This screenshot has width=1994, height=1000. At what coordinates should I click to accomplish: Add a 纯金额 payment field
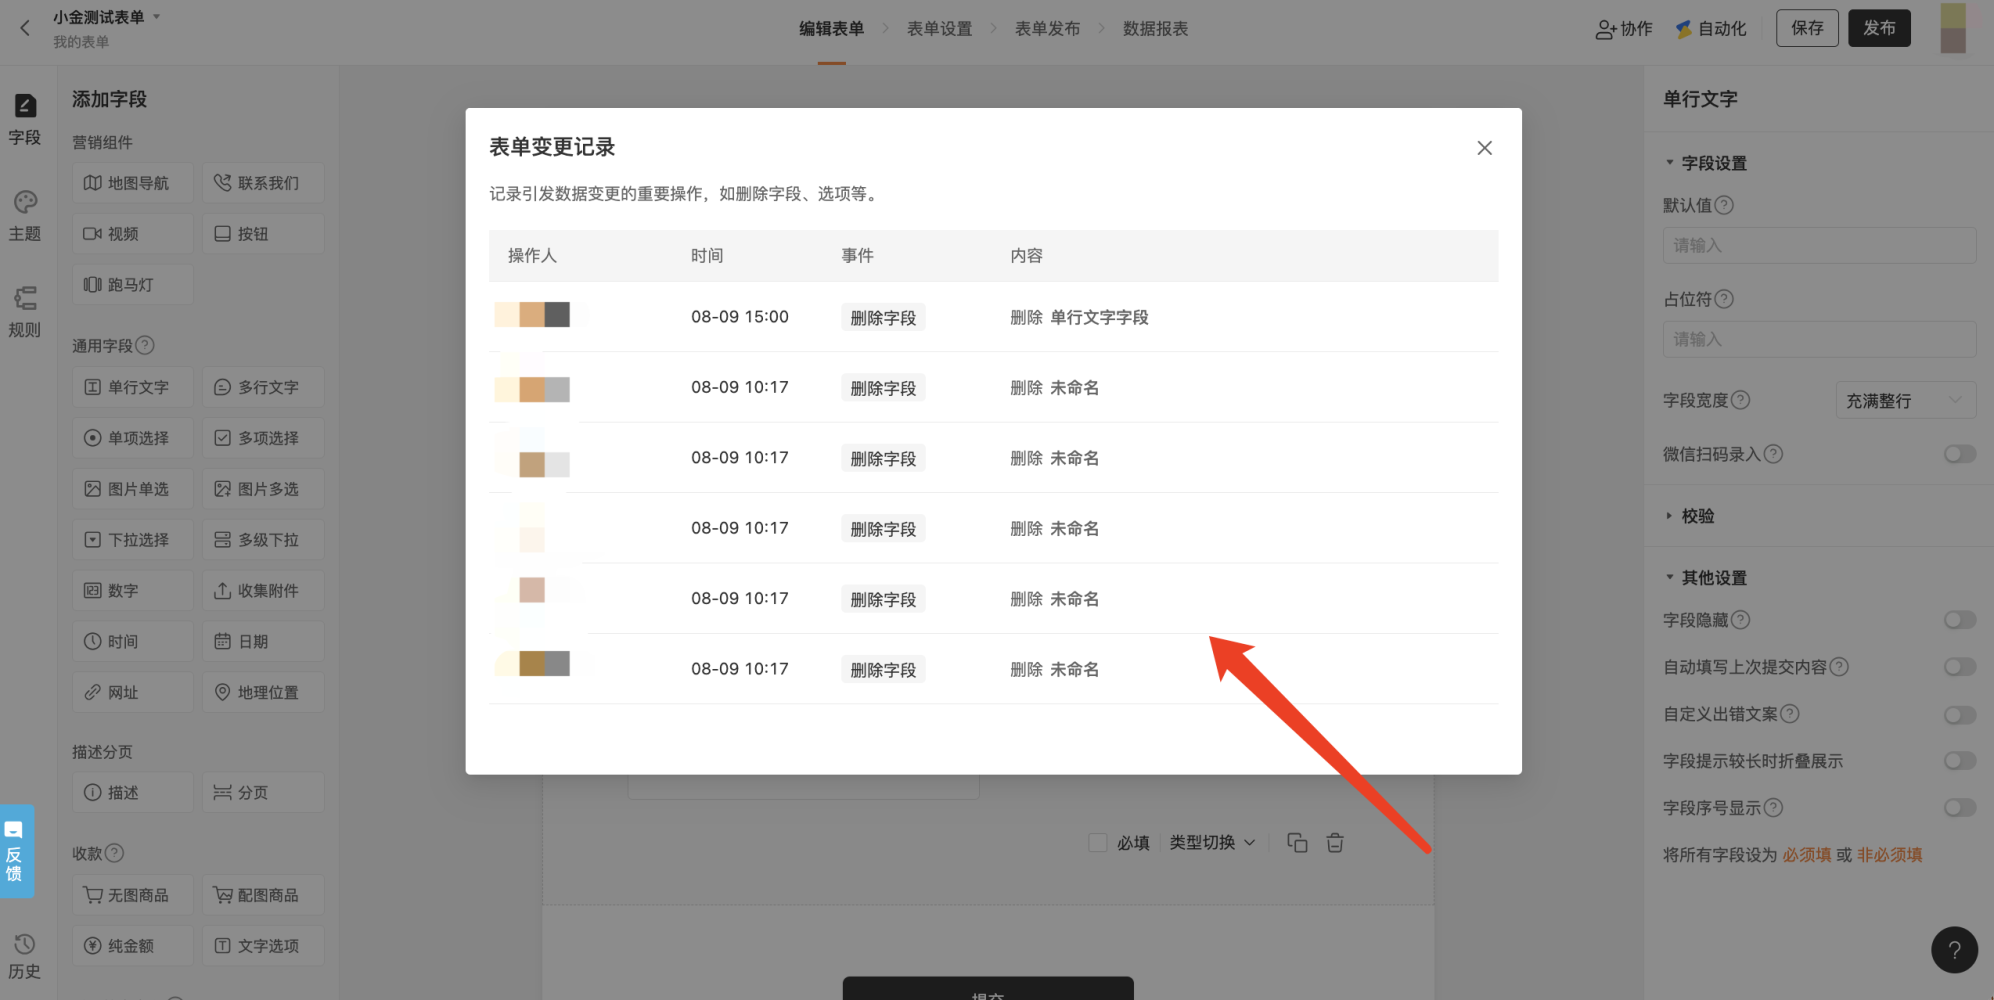point(133,946)
